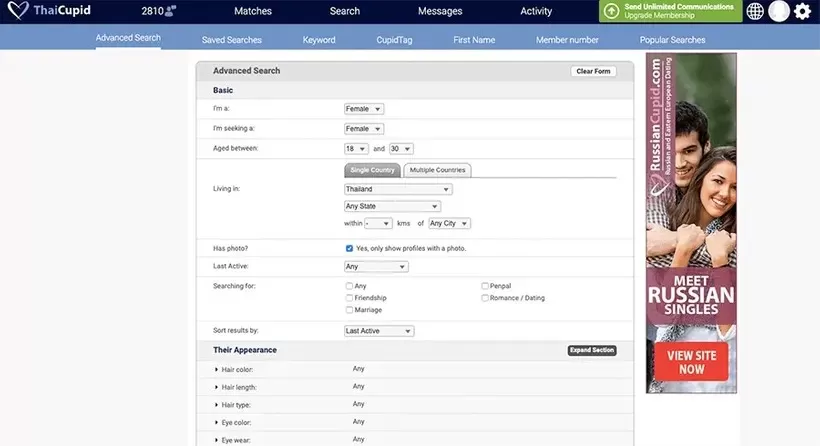This screenshot has width=820, height=446.
Task: Open the minimum age dropdown showing 18
Action: pyautogui.click(x=356, y=149)
